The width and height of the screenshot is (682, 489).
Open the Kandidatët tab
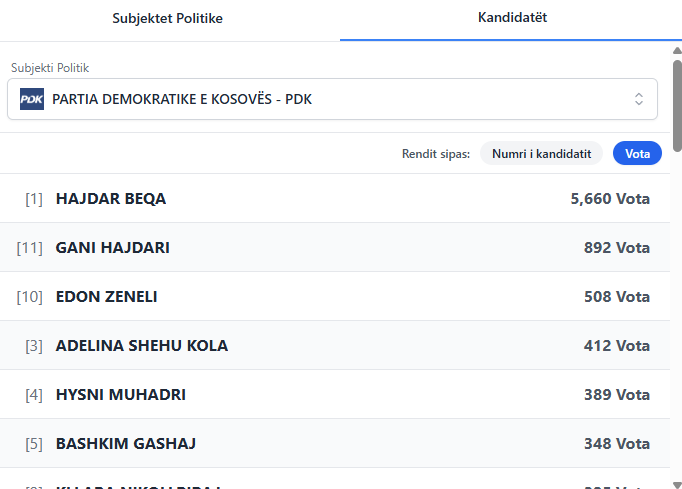pos(512,19)
